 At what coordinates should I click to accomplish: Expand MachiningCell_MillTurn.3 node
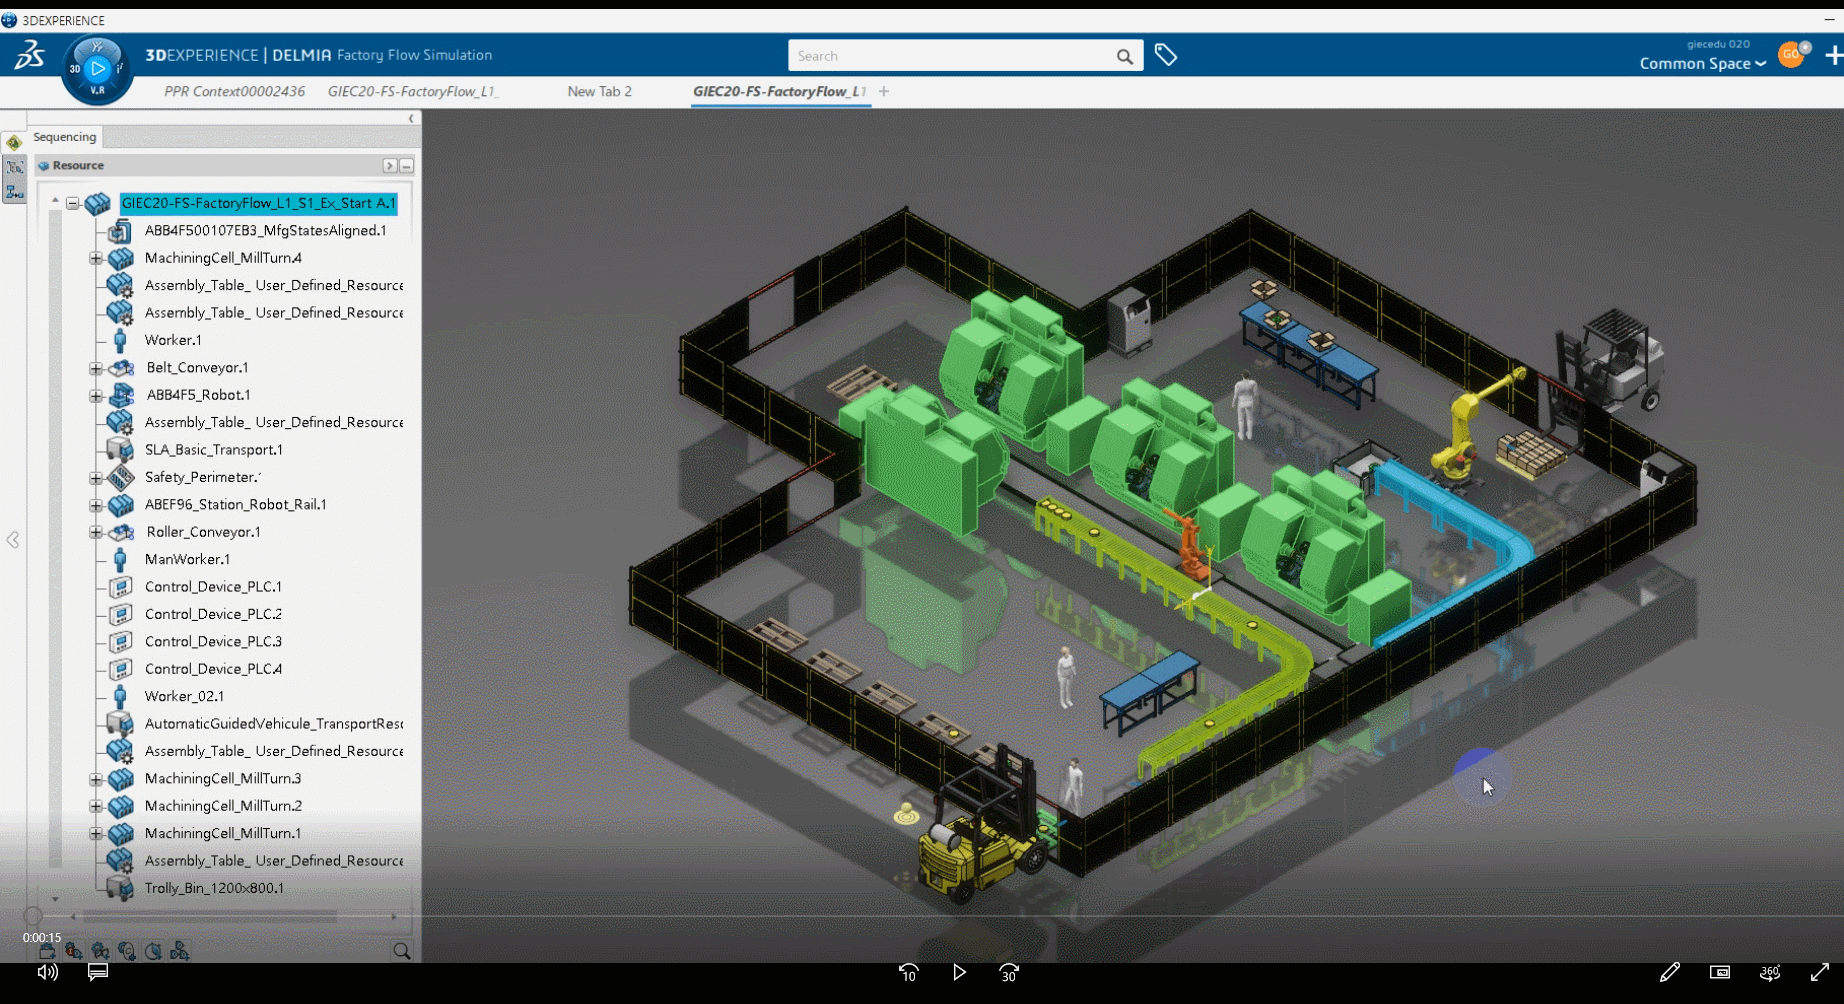tap(96, 779)
